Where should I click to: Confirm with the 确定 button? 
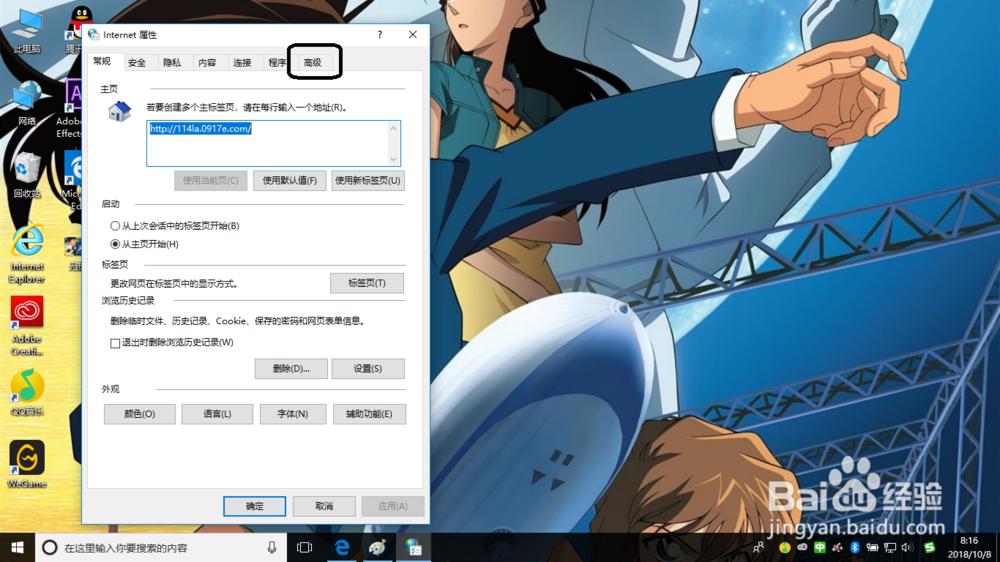tap(254, 506)
